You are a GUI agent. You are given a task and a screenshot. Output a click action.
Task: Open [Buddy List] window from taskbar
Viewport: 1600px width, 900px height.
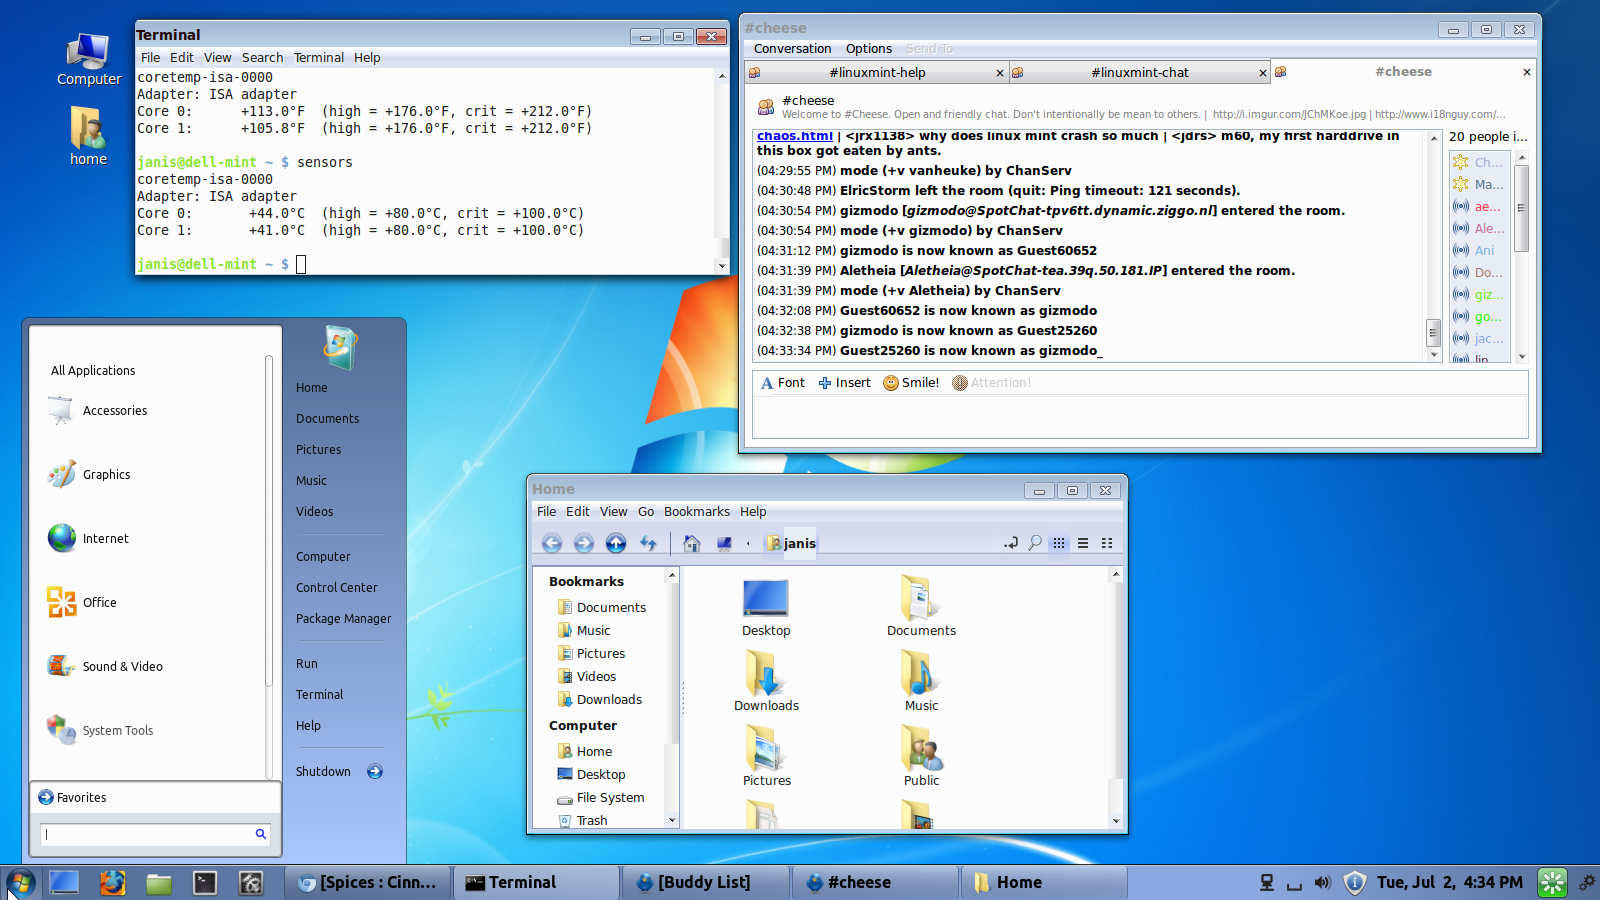(x=705, y=882)
